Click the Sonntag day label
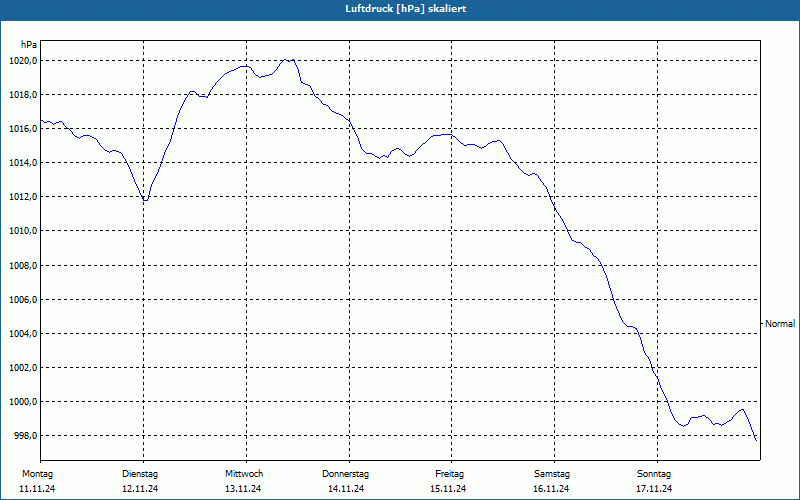The height and width of the screenshot is (500, 800). click(x=654, y=474)
